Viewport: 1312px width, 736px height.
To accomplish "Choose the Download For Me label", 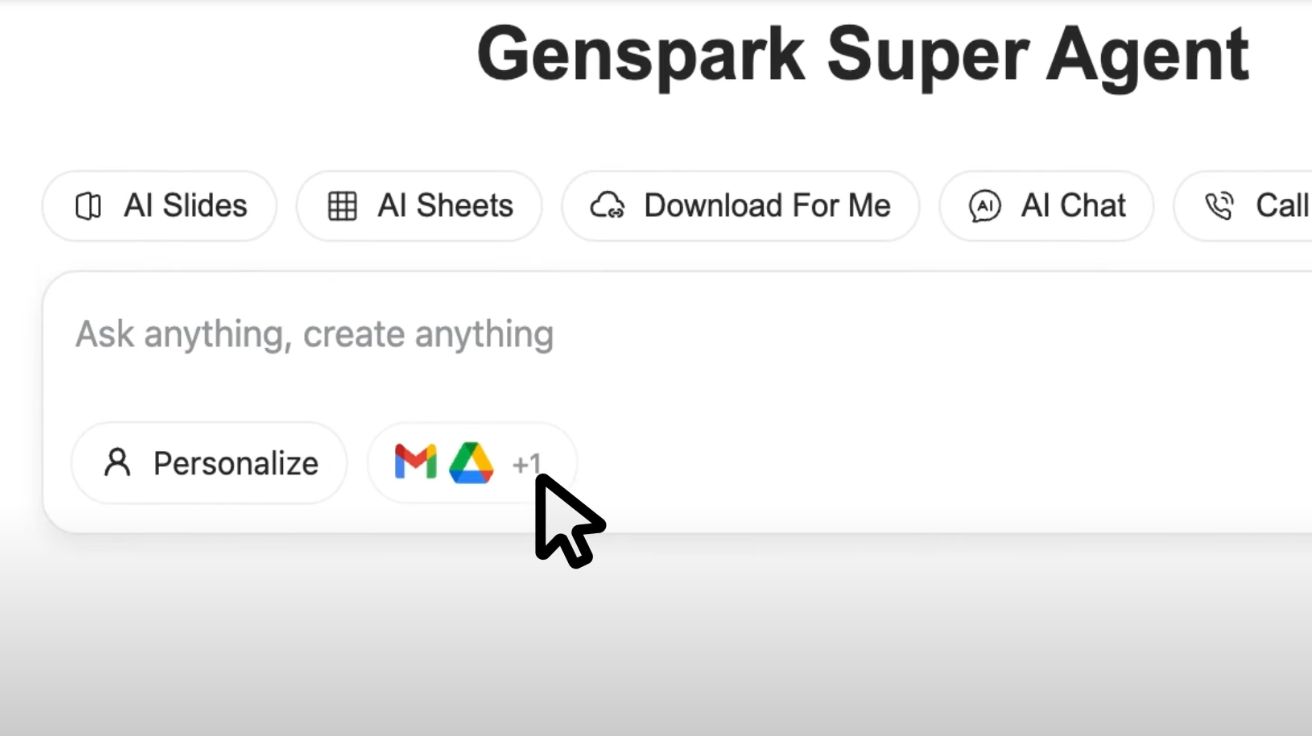I will pyautogui.click(x=767, y=206).
